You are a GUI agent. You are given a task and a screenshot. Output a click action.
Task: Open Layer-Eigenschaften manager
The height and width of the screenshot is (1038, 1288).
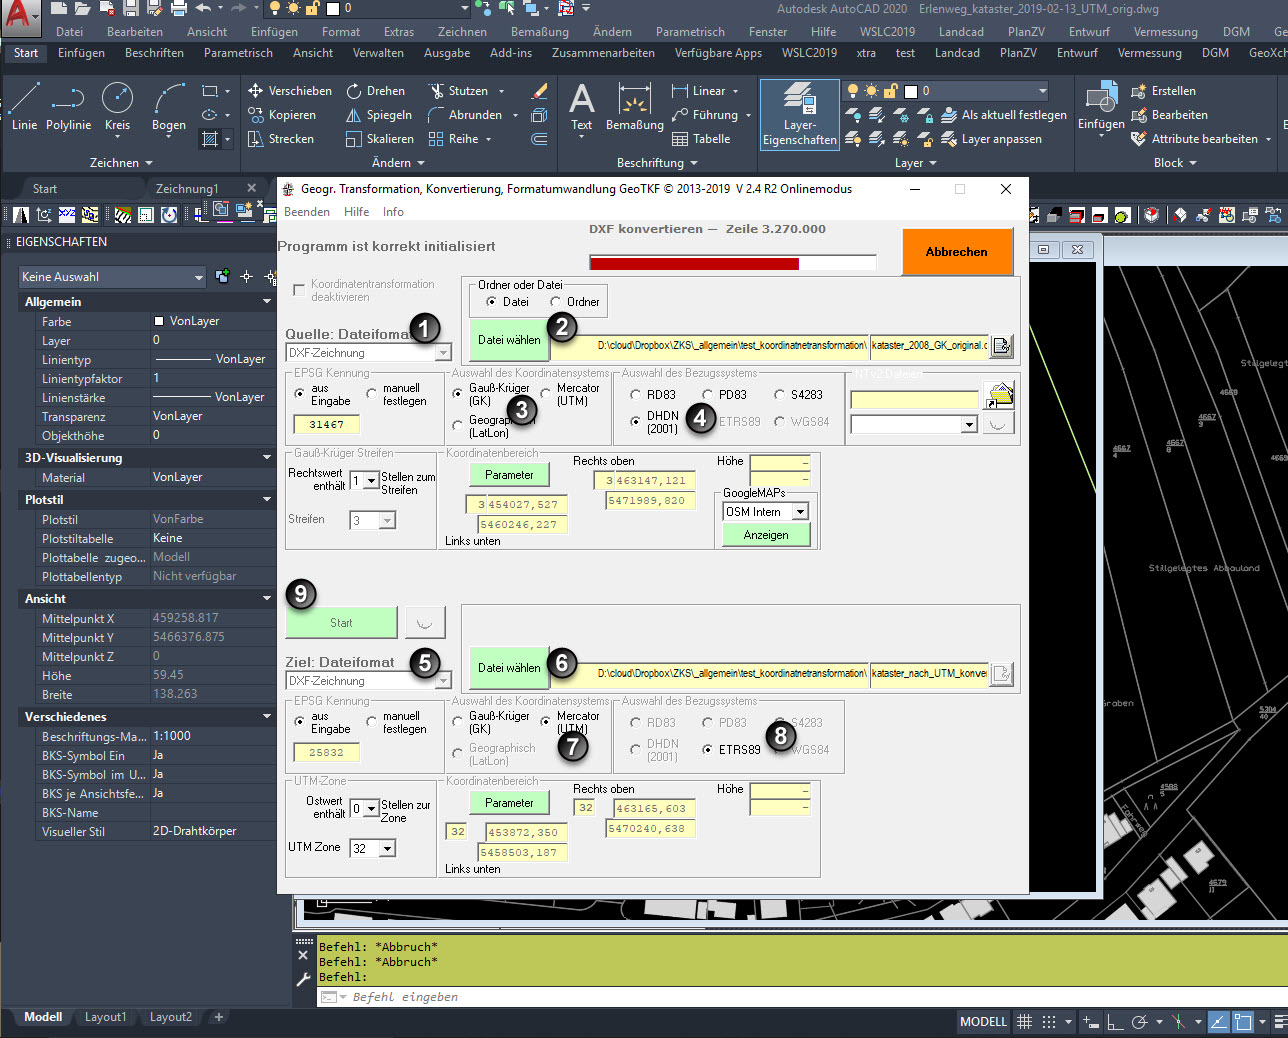click(799, 114)
